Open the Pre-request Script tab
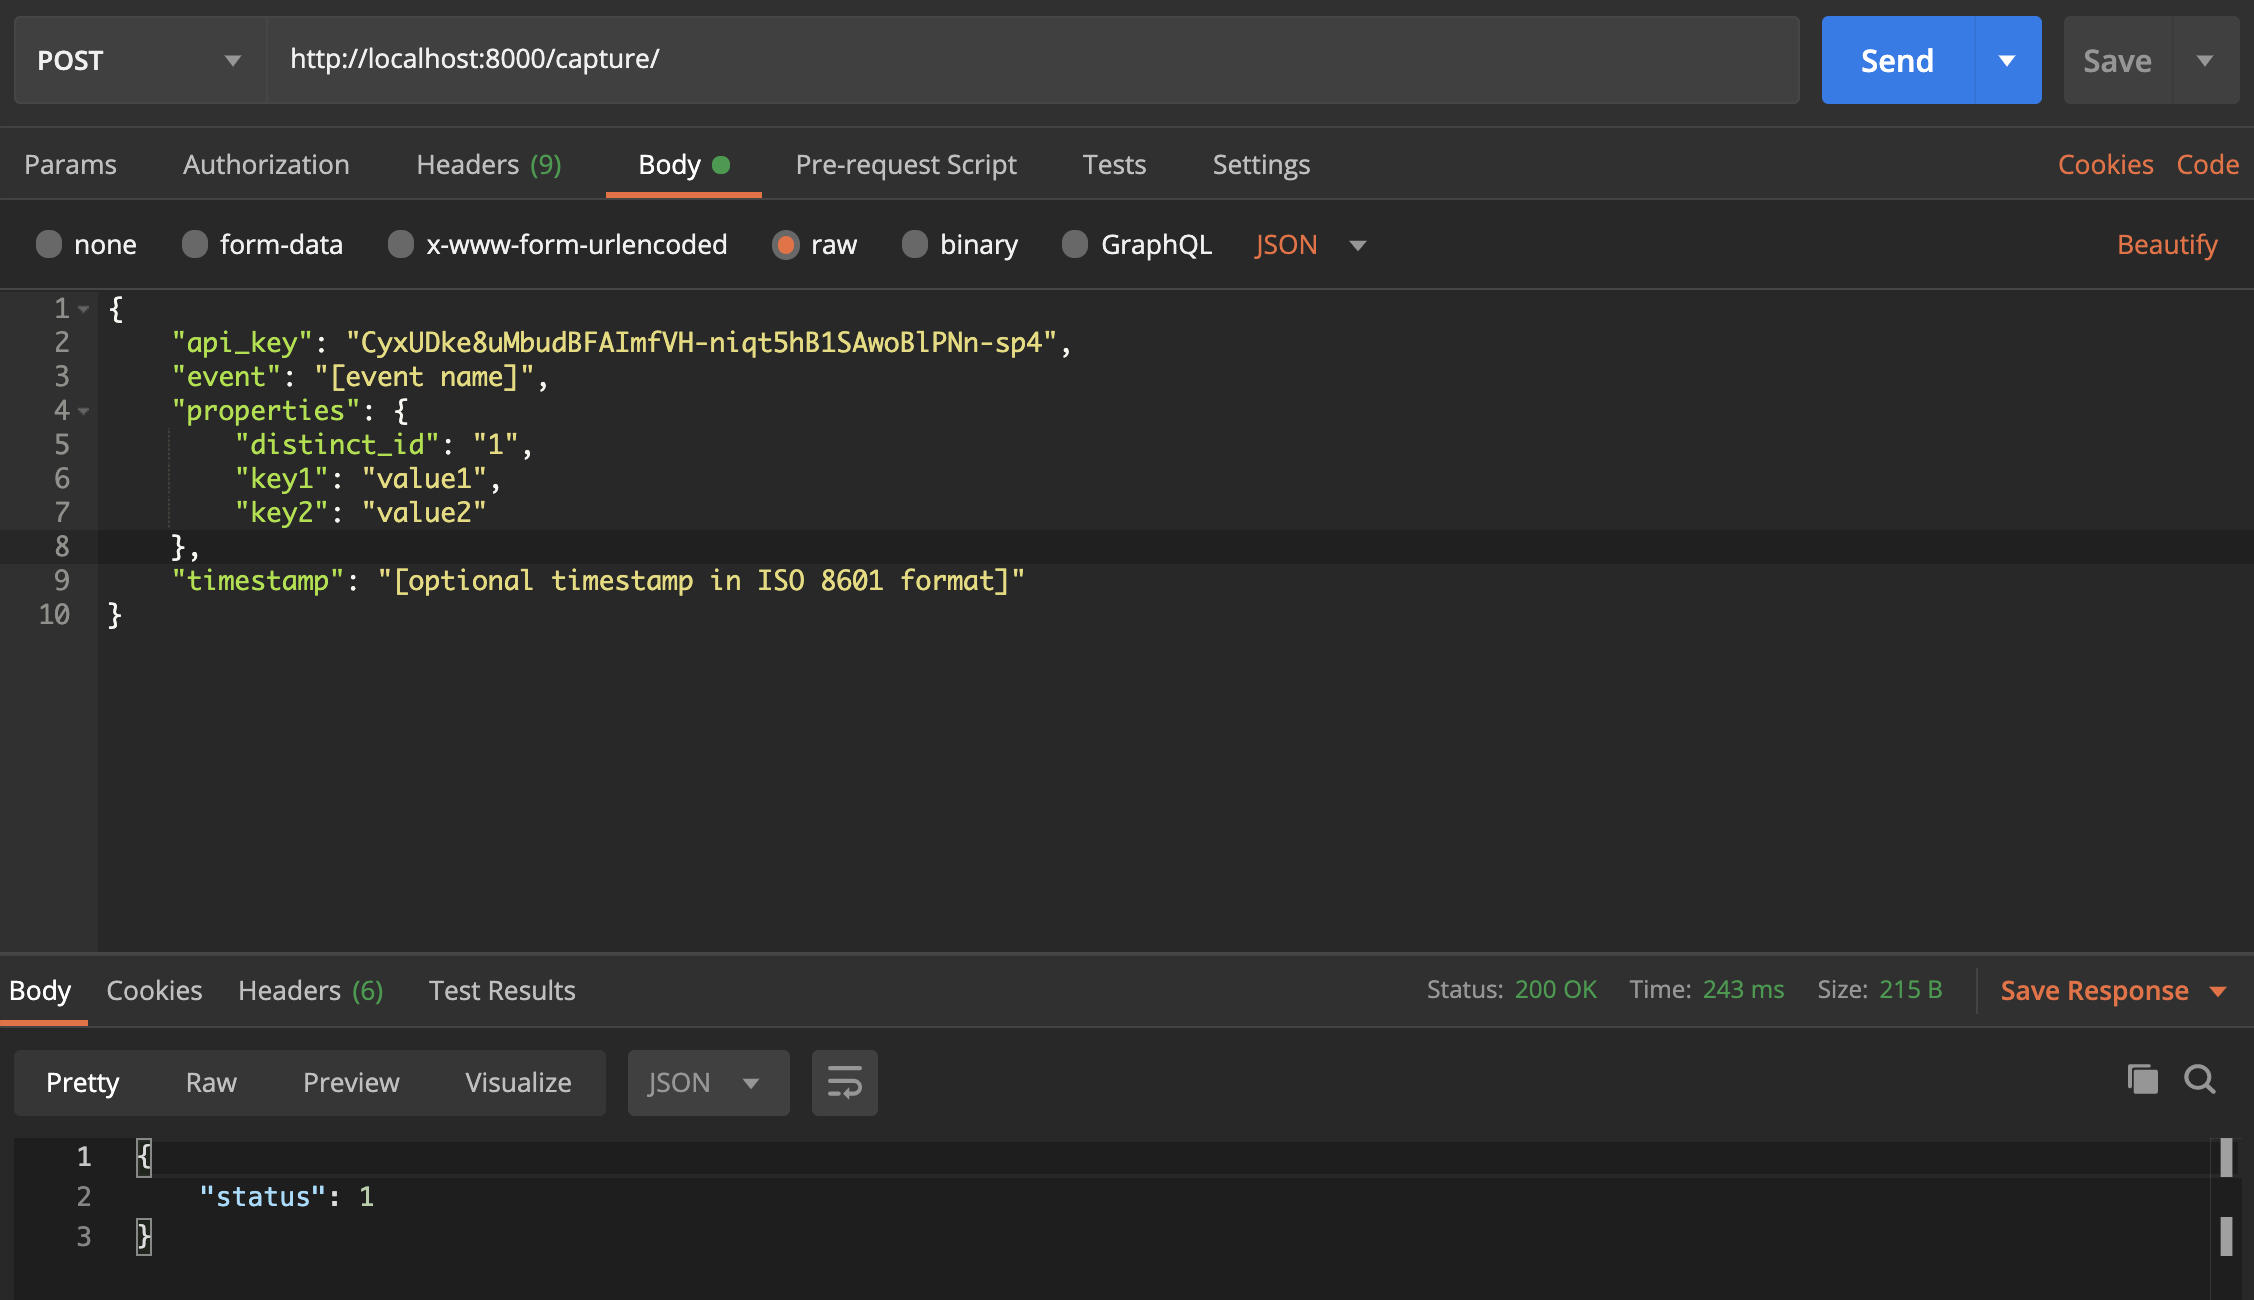This screenshot has height=1300, width=2254. tap(905, 164)
